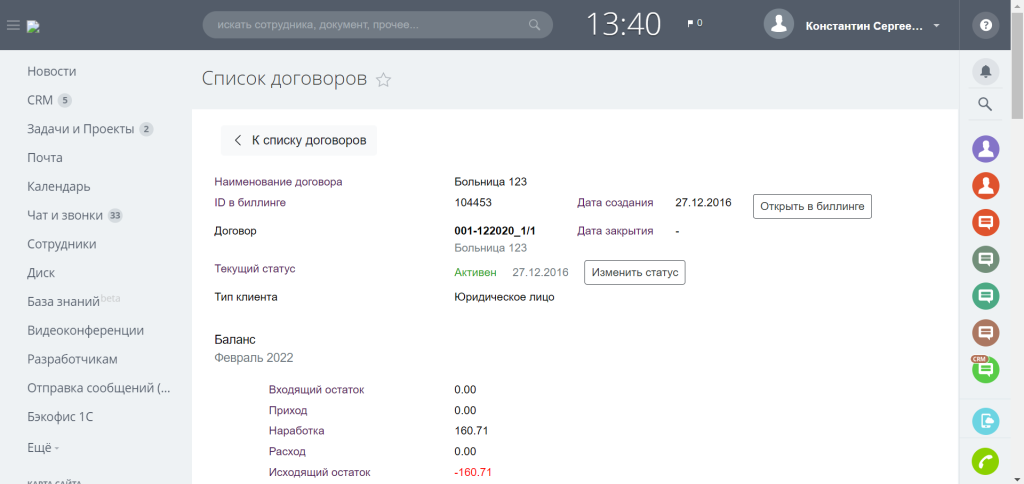Add the page to favorites with the star
Viewport: 1024px width, 484px height.
pos(383,80)
